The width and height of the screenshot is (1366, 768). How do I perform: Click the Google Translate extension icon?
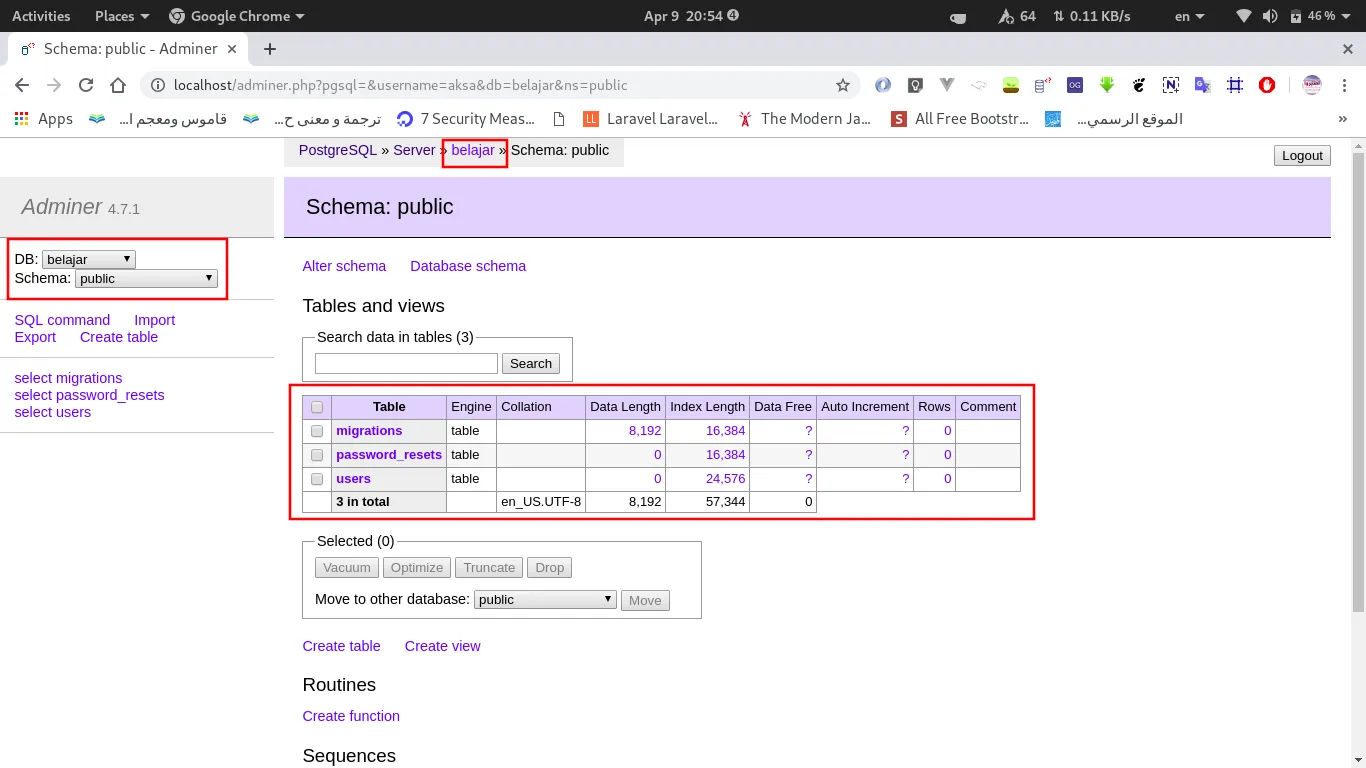1203,85
